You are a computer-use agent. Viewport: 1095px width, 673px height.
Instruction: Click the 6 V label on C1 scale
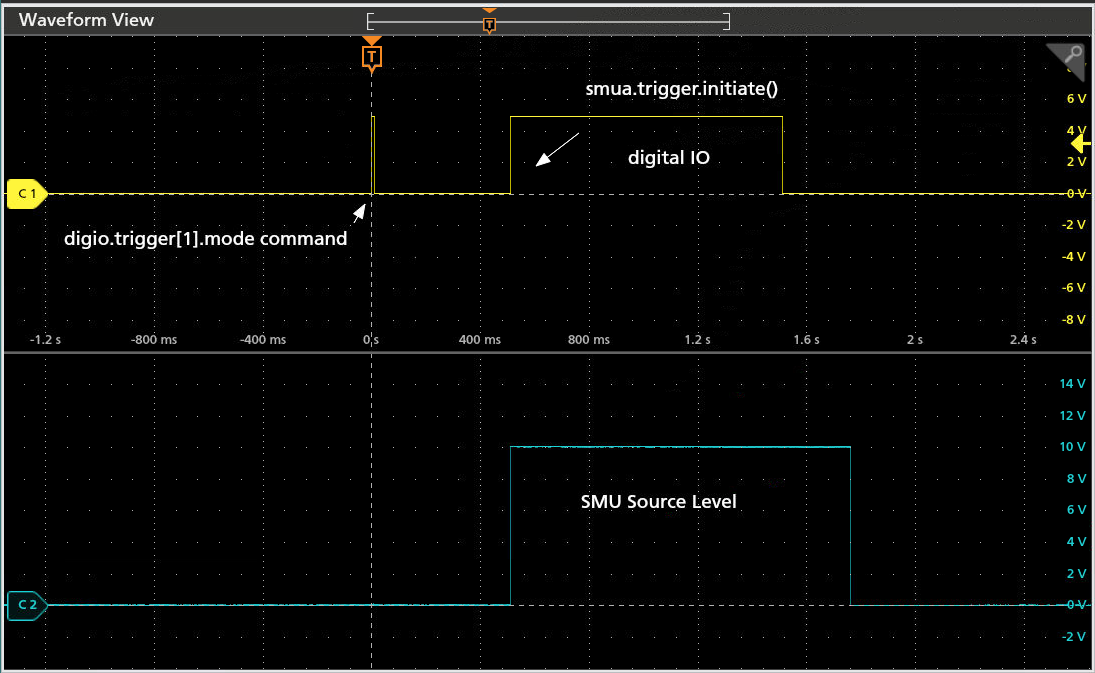(1076, 98)
